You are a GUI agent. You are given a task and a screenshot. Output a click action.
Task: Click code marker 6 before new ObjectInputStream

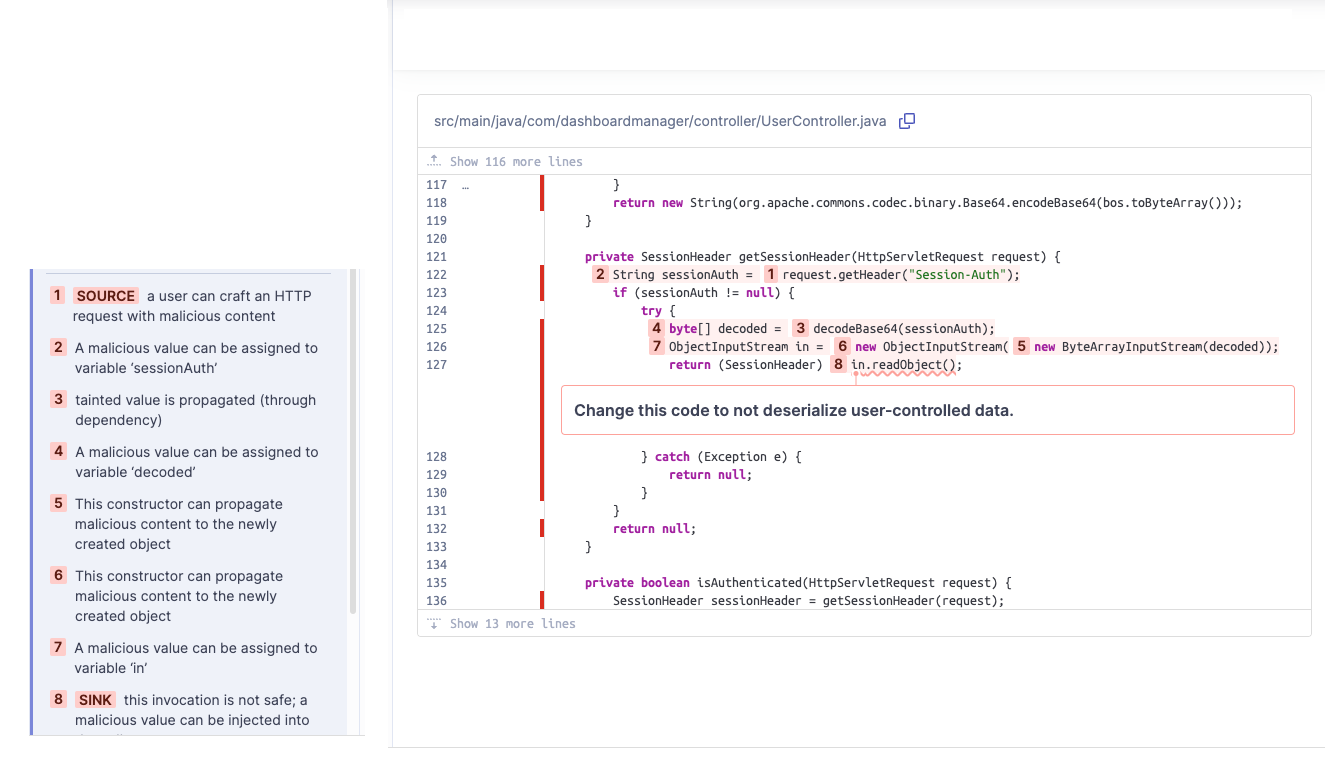[843, 346]
